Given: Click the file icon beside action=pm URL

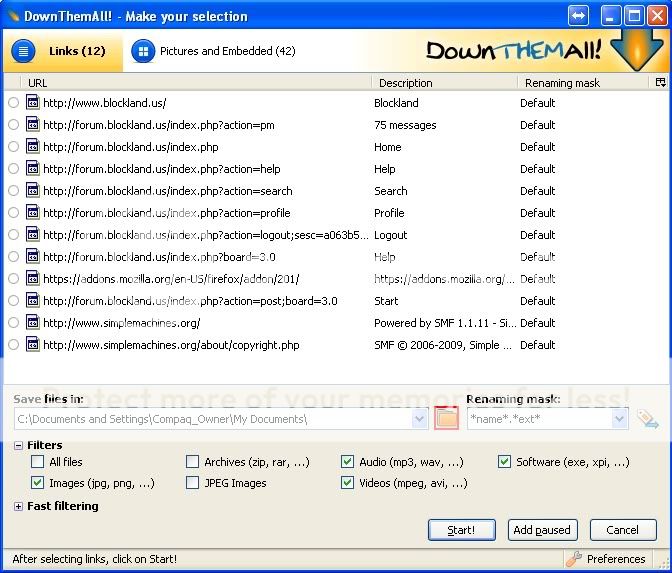Looking at the screenshot, I should coord(33,124).
